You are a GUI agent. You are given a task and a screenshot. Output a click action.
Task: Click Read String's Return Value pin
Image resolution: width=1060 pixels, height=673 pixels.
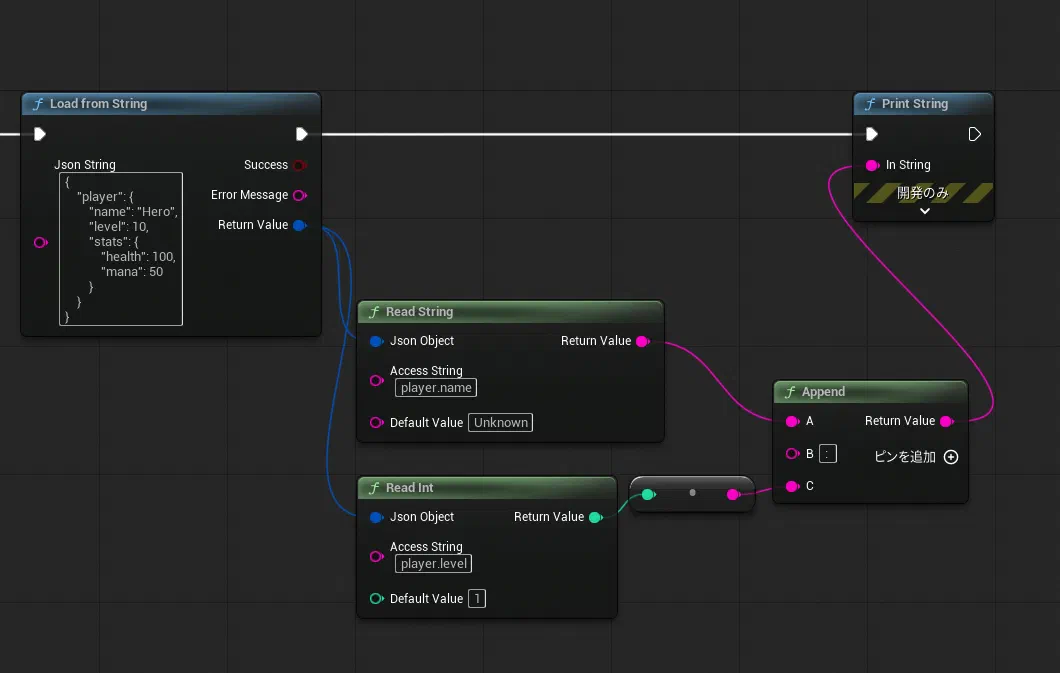(x=643, y=341)
